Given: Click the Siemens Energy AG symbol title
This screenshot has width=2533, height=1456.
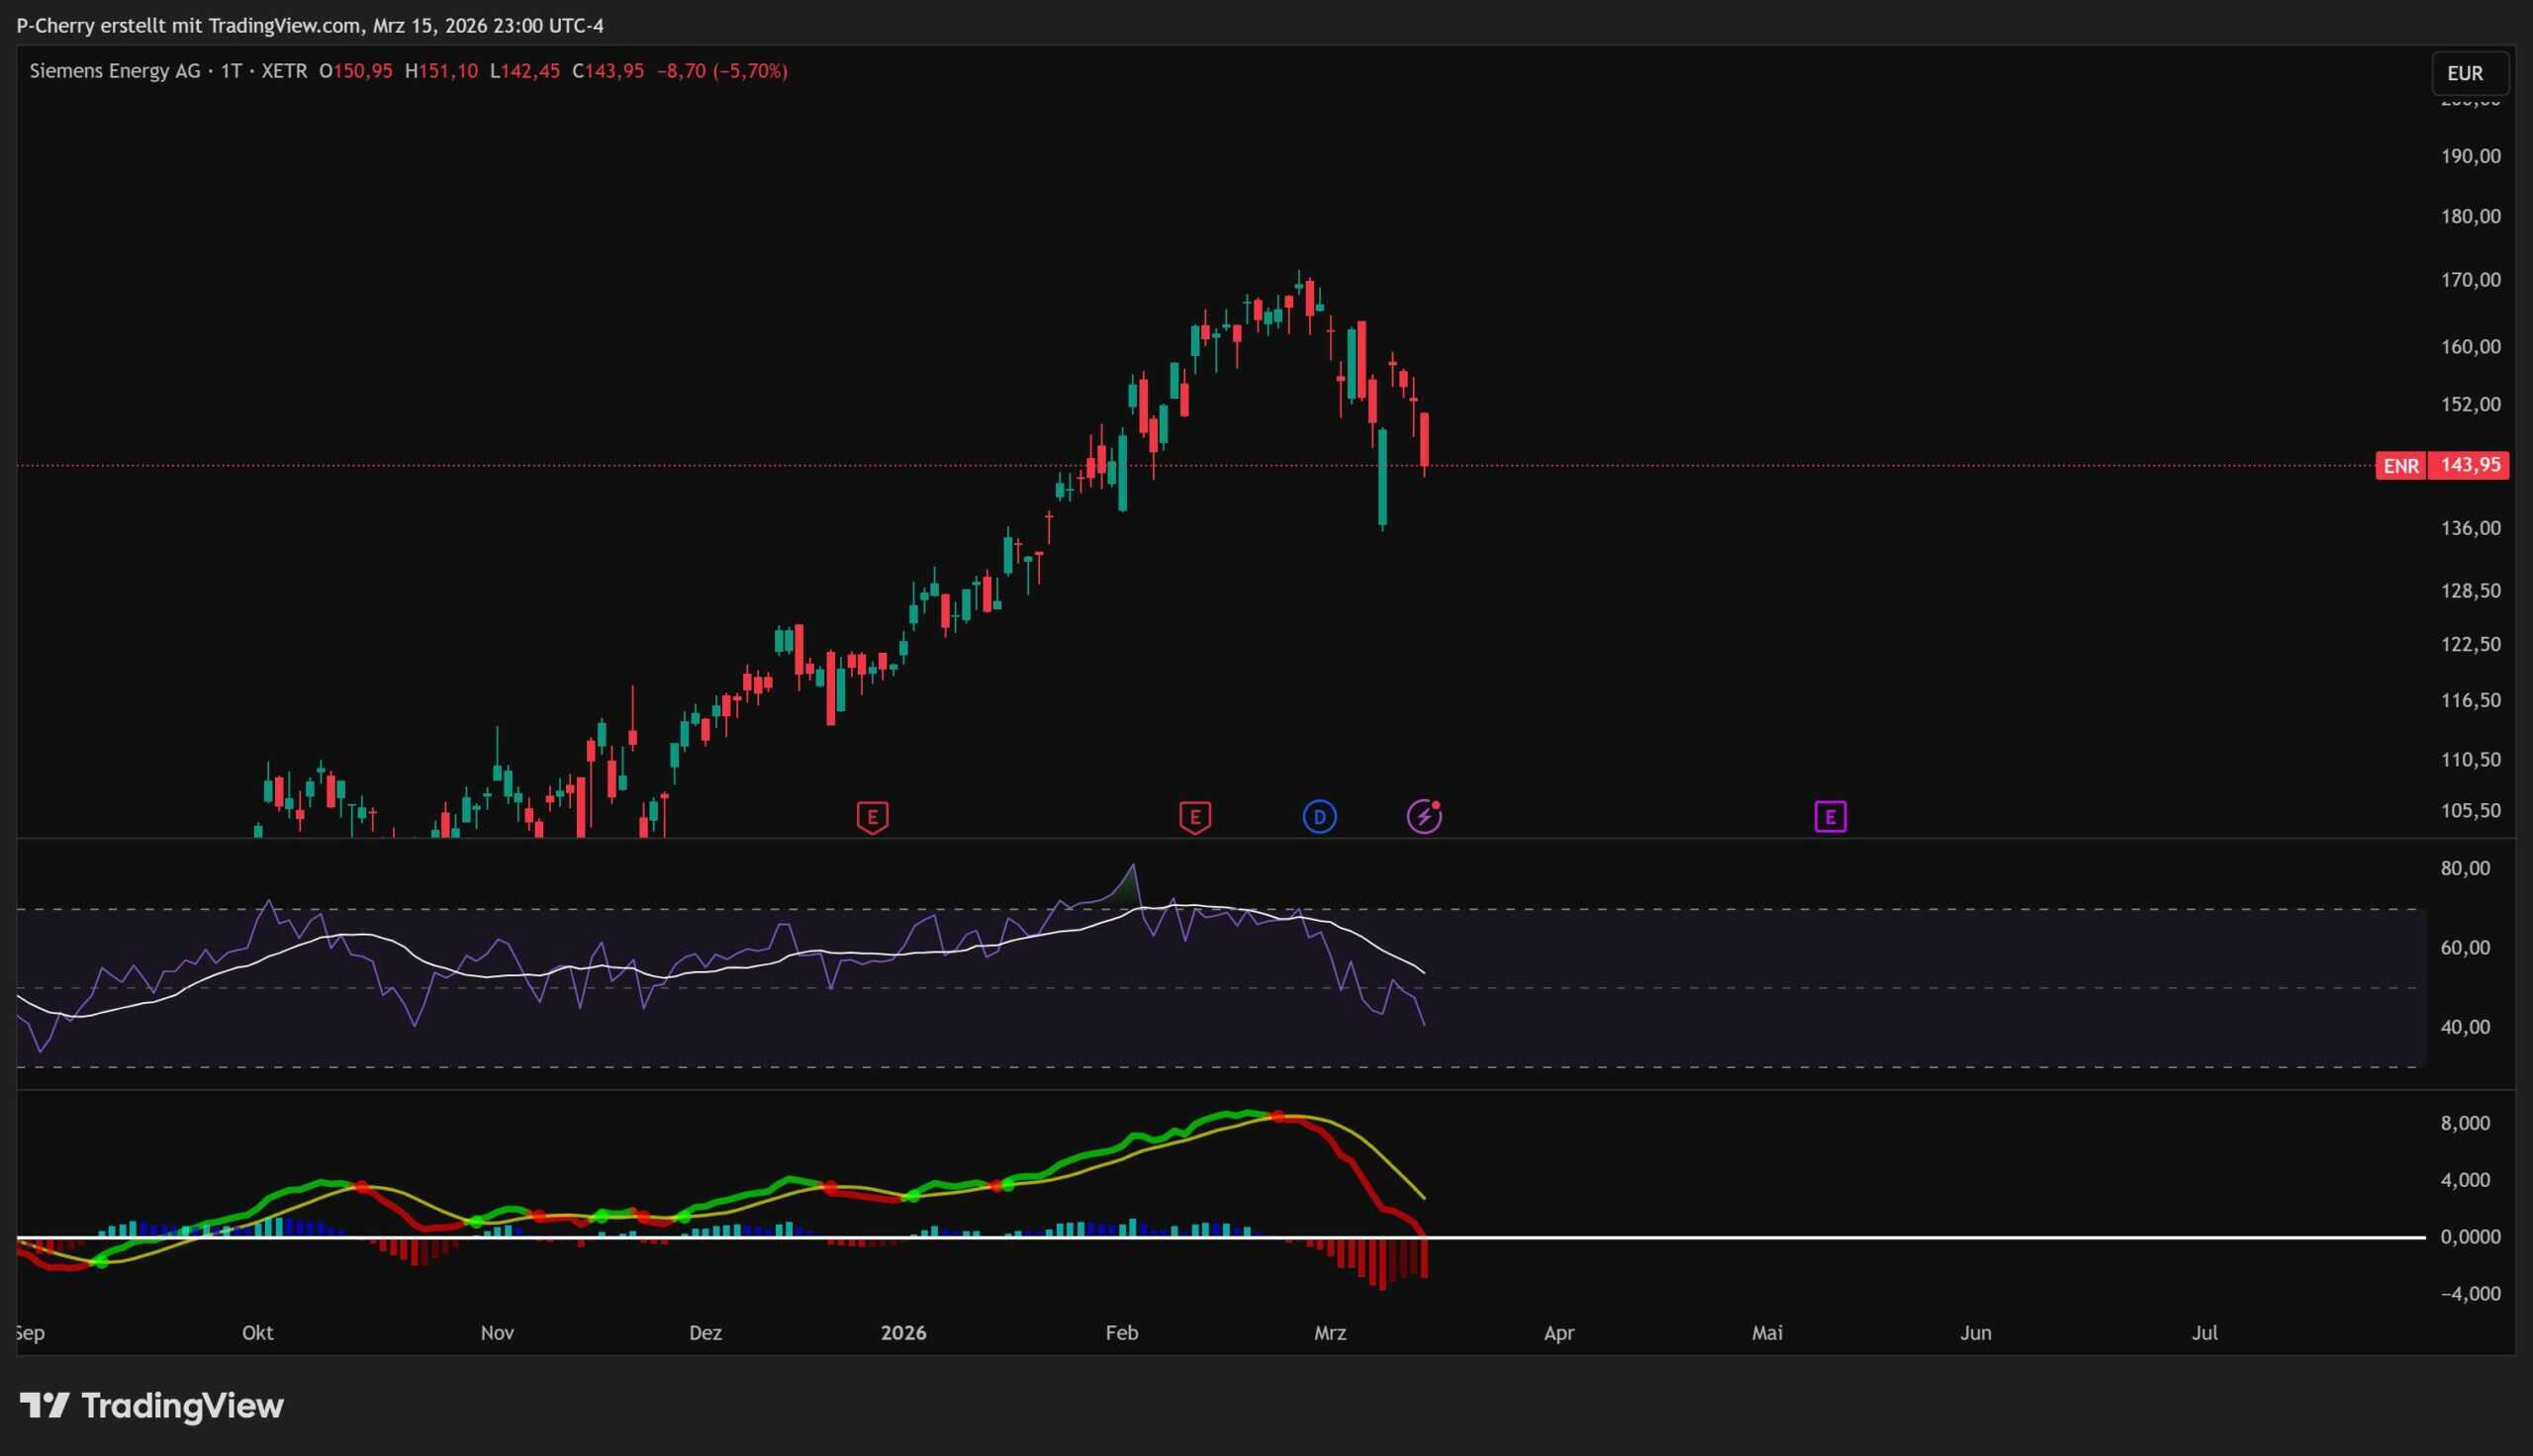Looking at the screenshot, I should pos(115,71).
